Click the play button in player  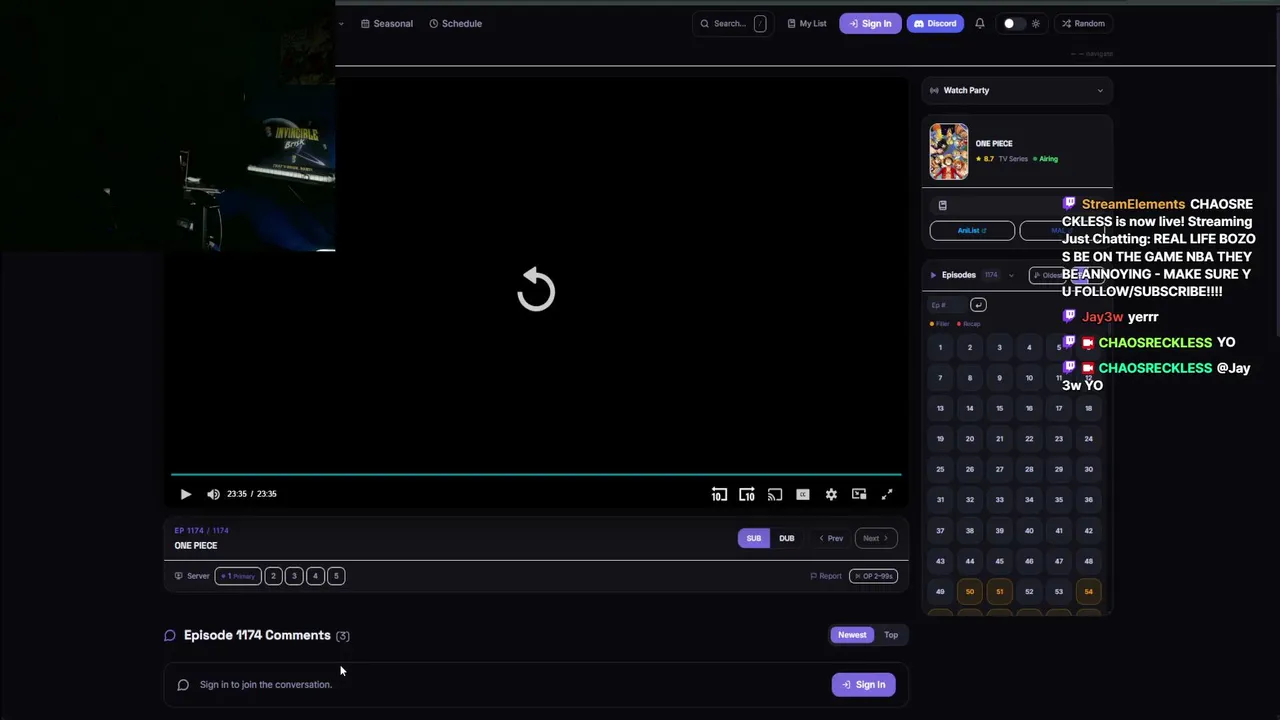[x=186, y=494]
